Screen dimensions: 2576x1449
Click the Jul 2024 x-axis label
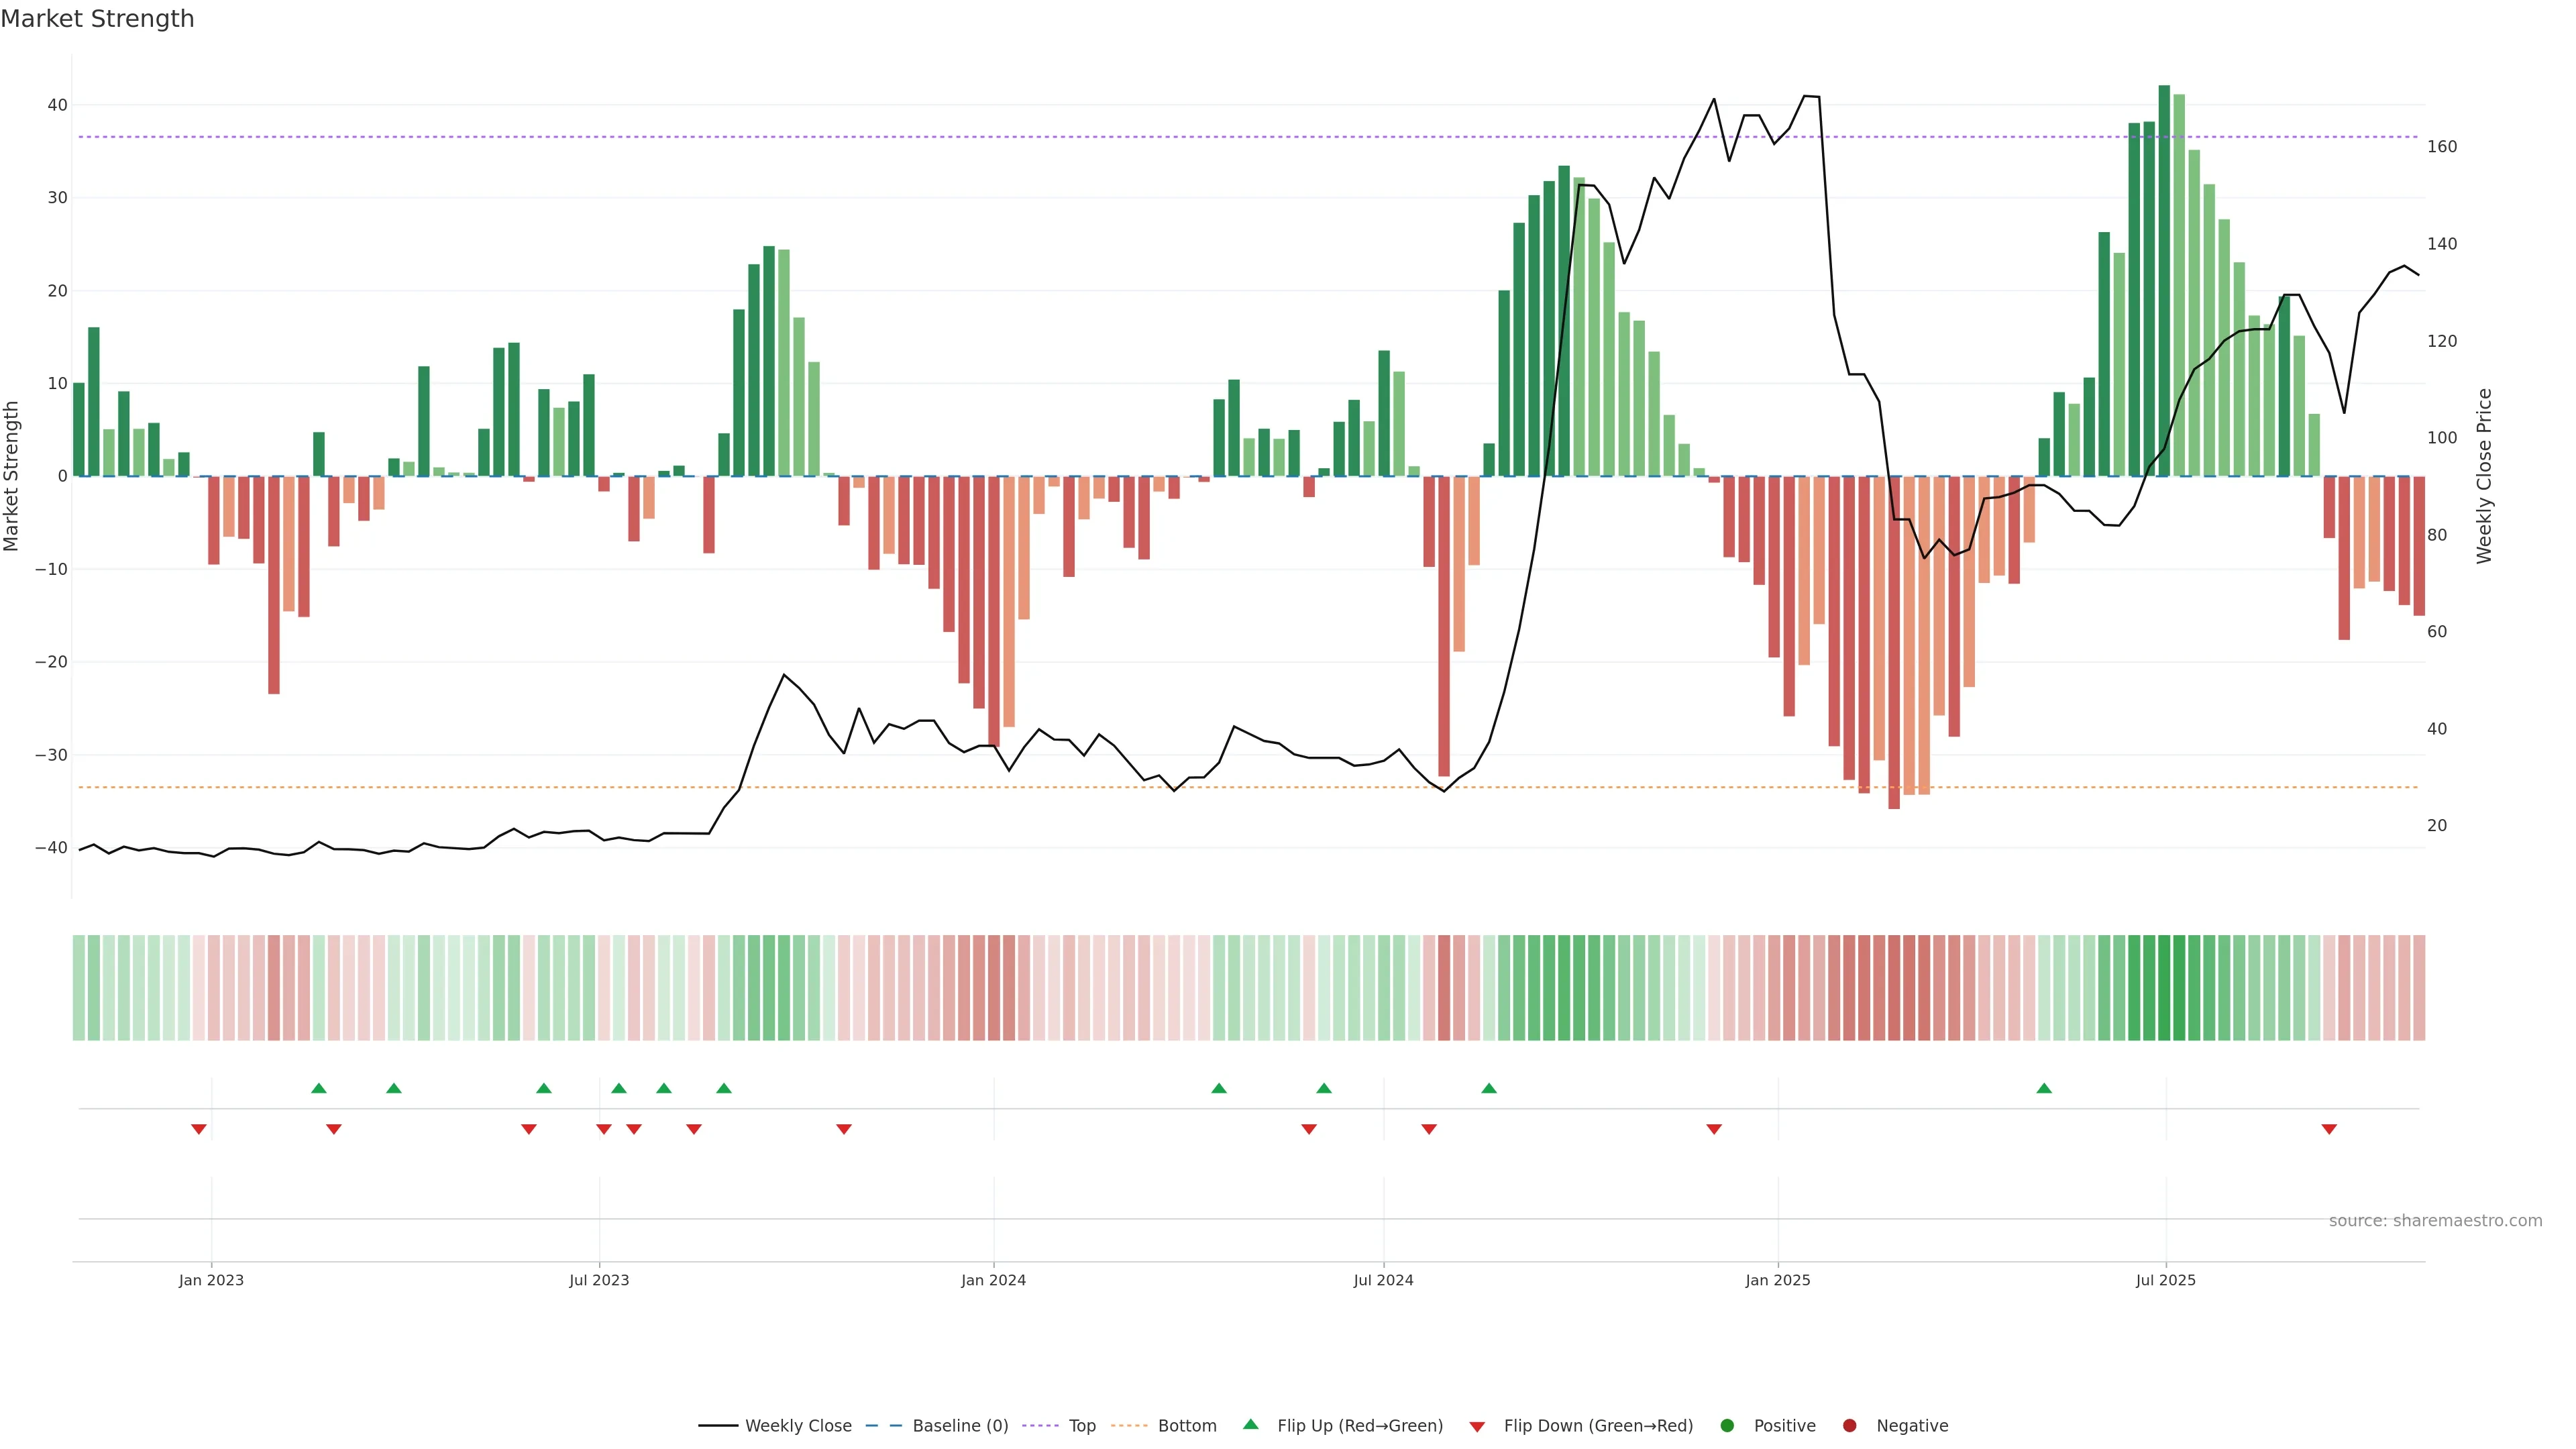pos(1383,1280)
